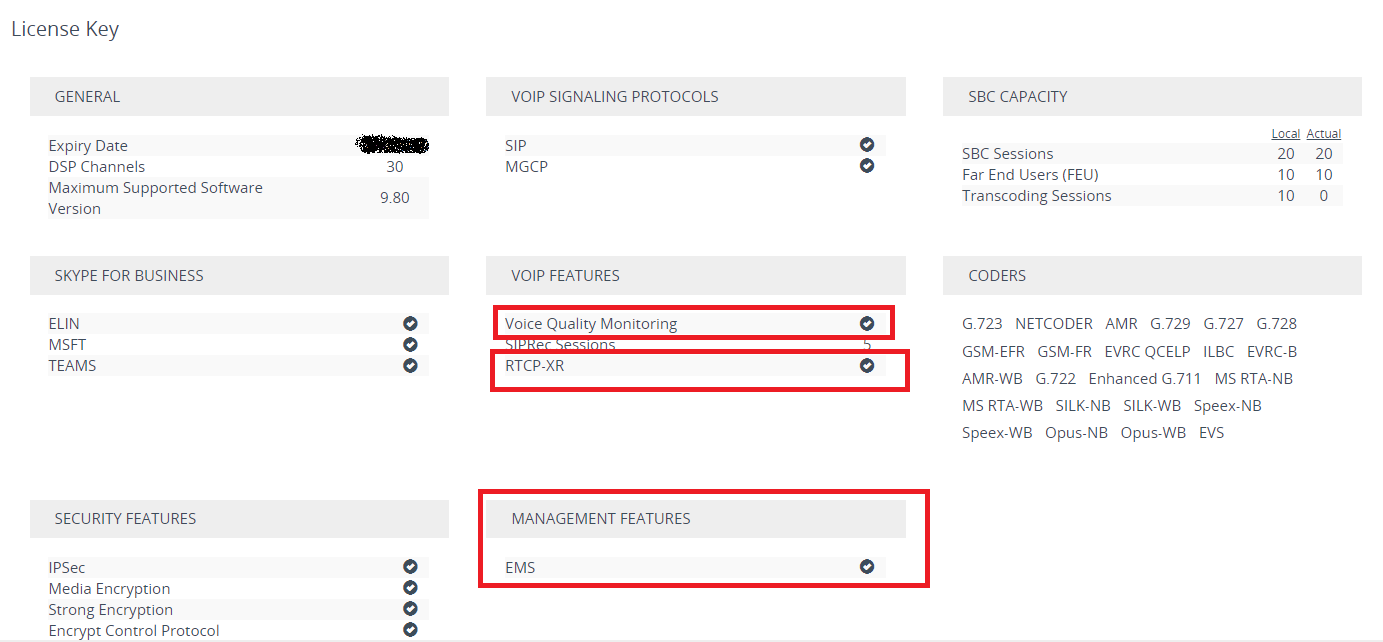Click the Actual column header link
The width and height of the screenshot is (1383, 642).
(1323, 133)
